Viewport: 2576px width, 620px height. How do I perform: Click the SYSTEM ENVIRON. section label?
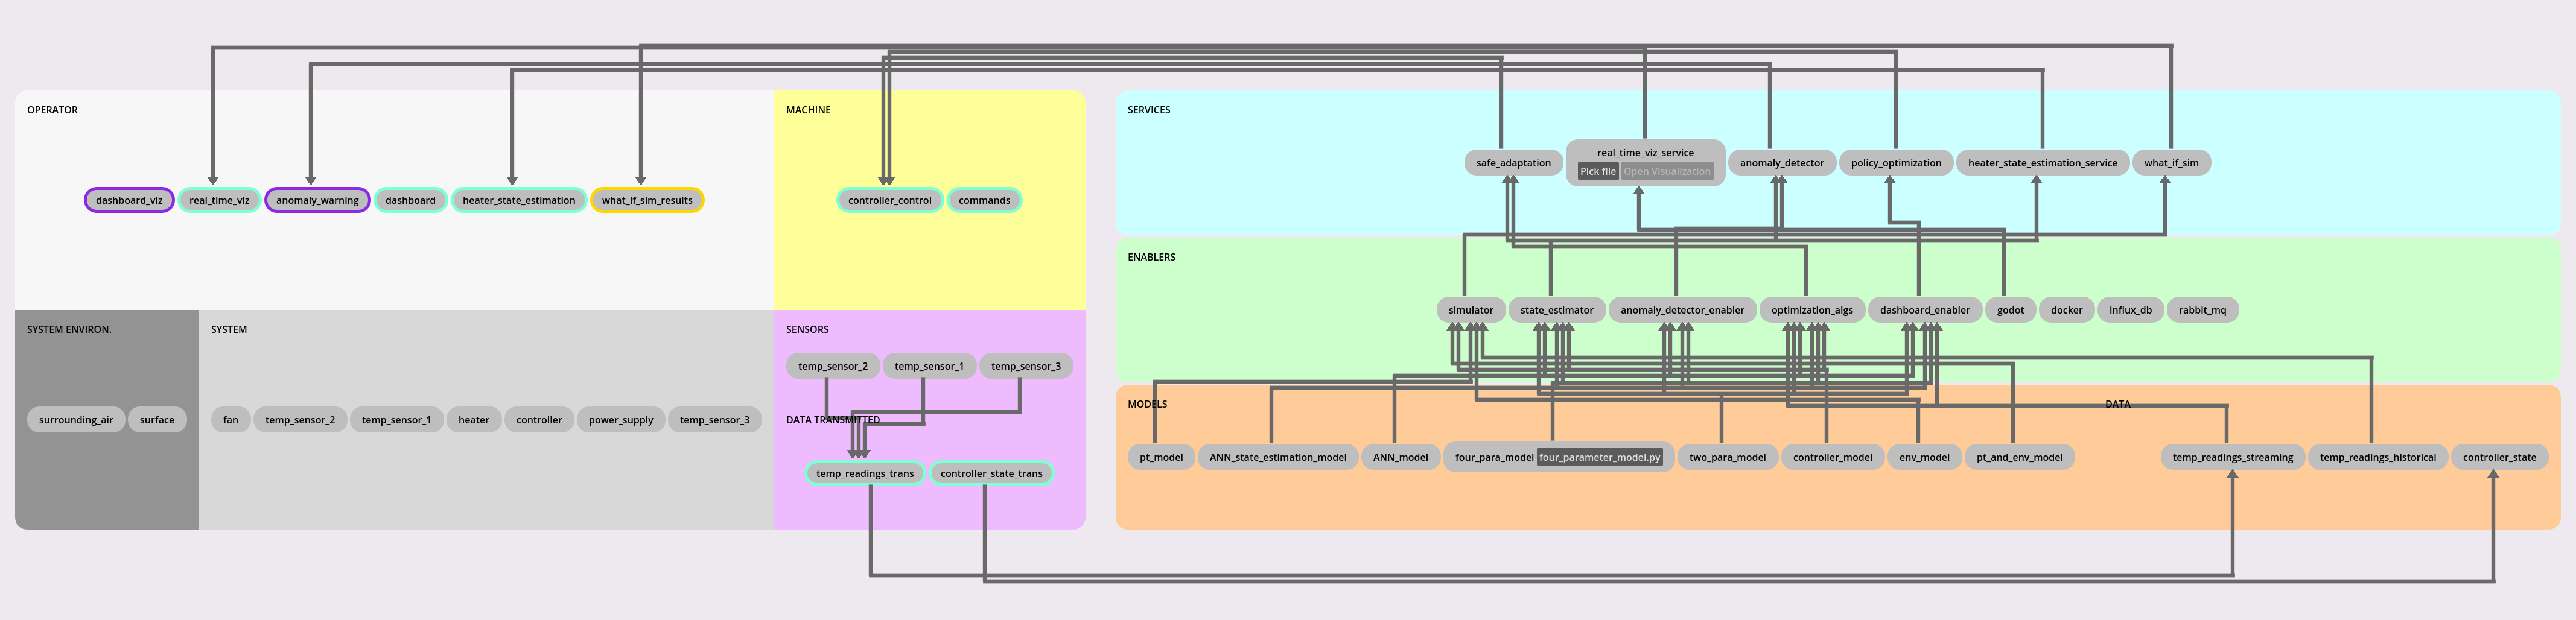click(x=69, y=329)
